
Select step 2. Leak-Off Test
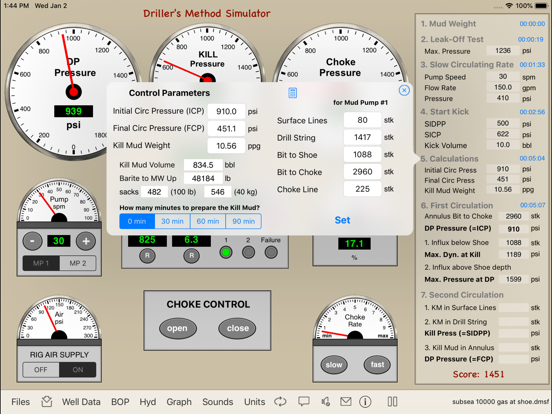tap(452, 39)
